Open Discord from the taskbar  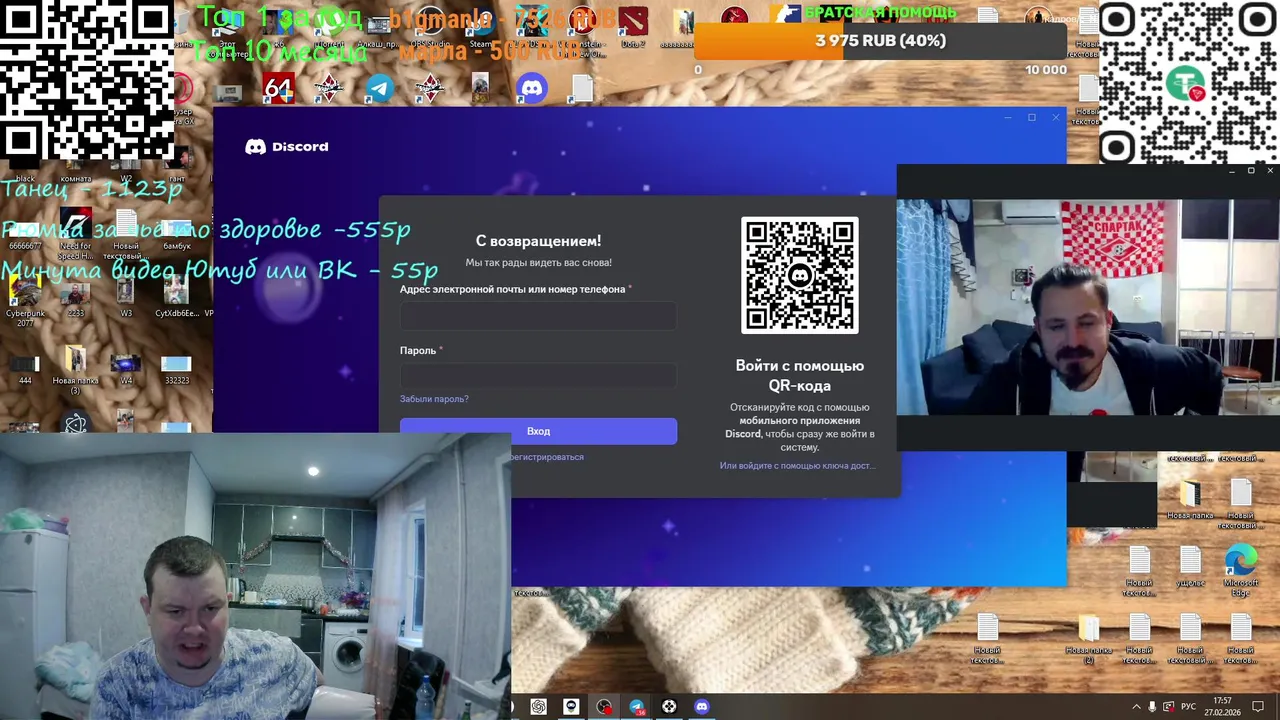(701, 706)
